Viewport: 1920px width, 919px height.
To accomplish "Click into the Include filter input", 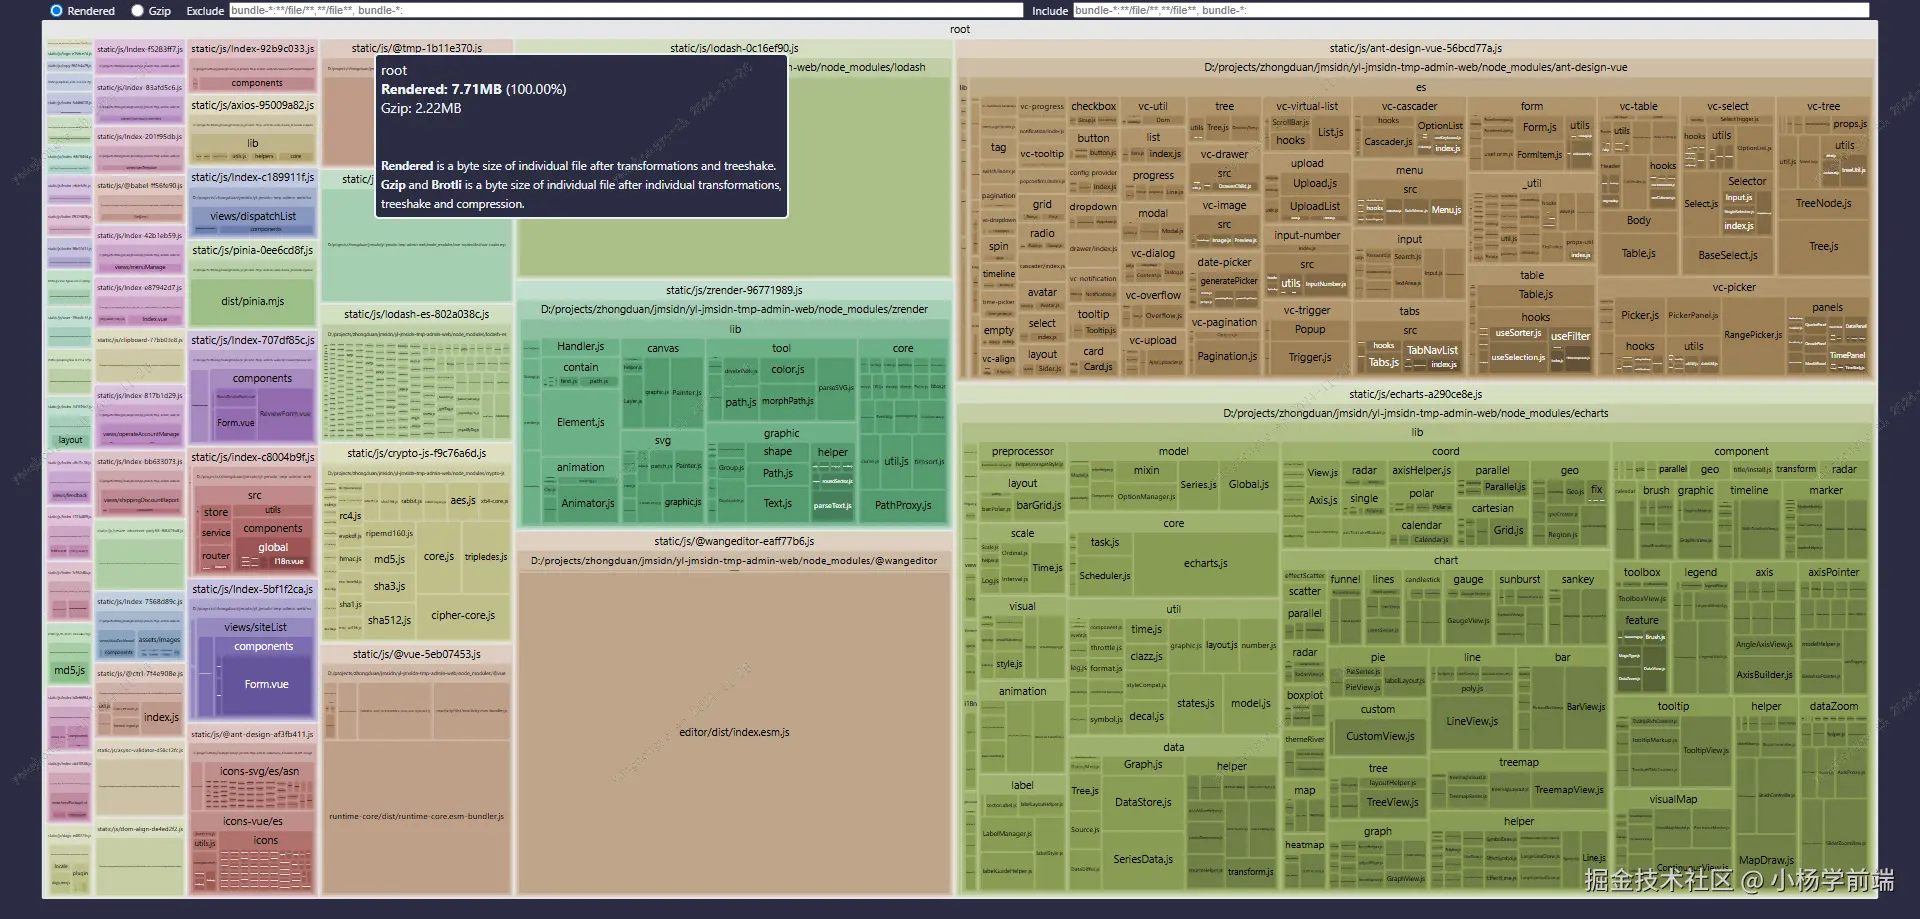I will coord(1471,10).
